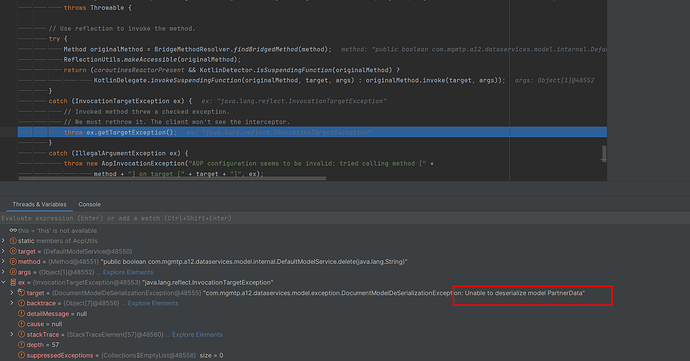Expand the static members of AopUtils node
Viewport: 690px width, 361px height.
click(x=4, y=241)
